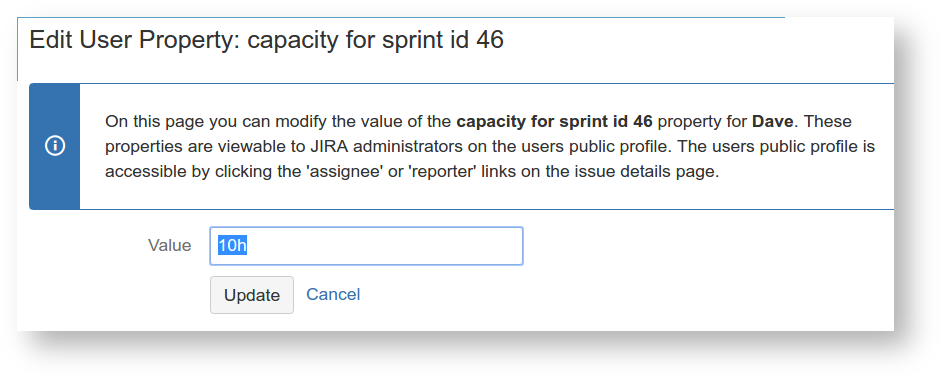Click the blue stripe of the info panel
Viewport: 942px width, 379px height.
(x=55, y=147)
